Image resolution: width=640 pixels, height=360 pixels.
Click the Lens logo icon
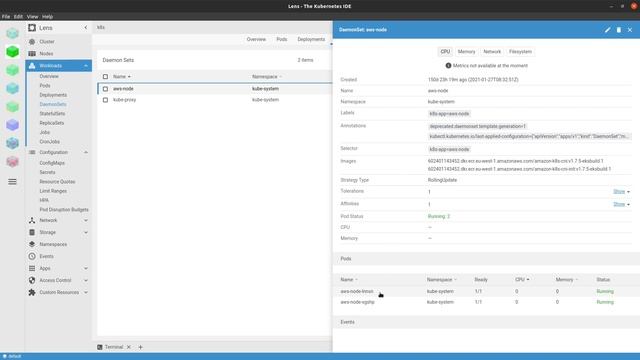coord(32,28)
